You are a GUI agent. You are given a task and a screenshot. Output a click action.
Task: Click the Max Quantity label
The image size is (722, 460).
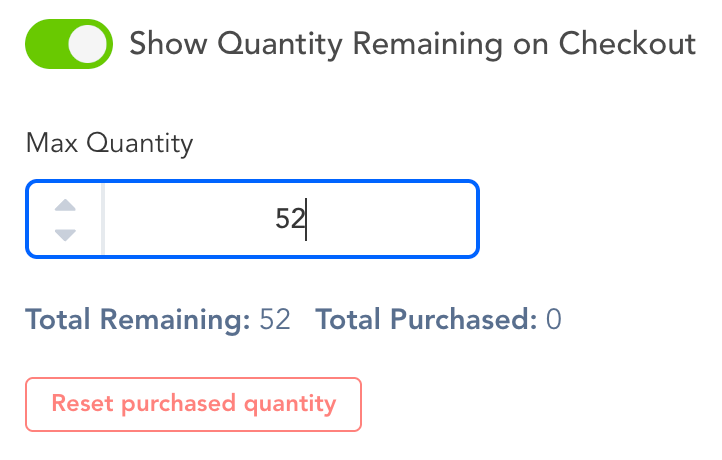pyautogui.click(x=109, y=143)
